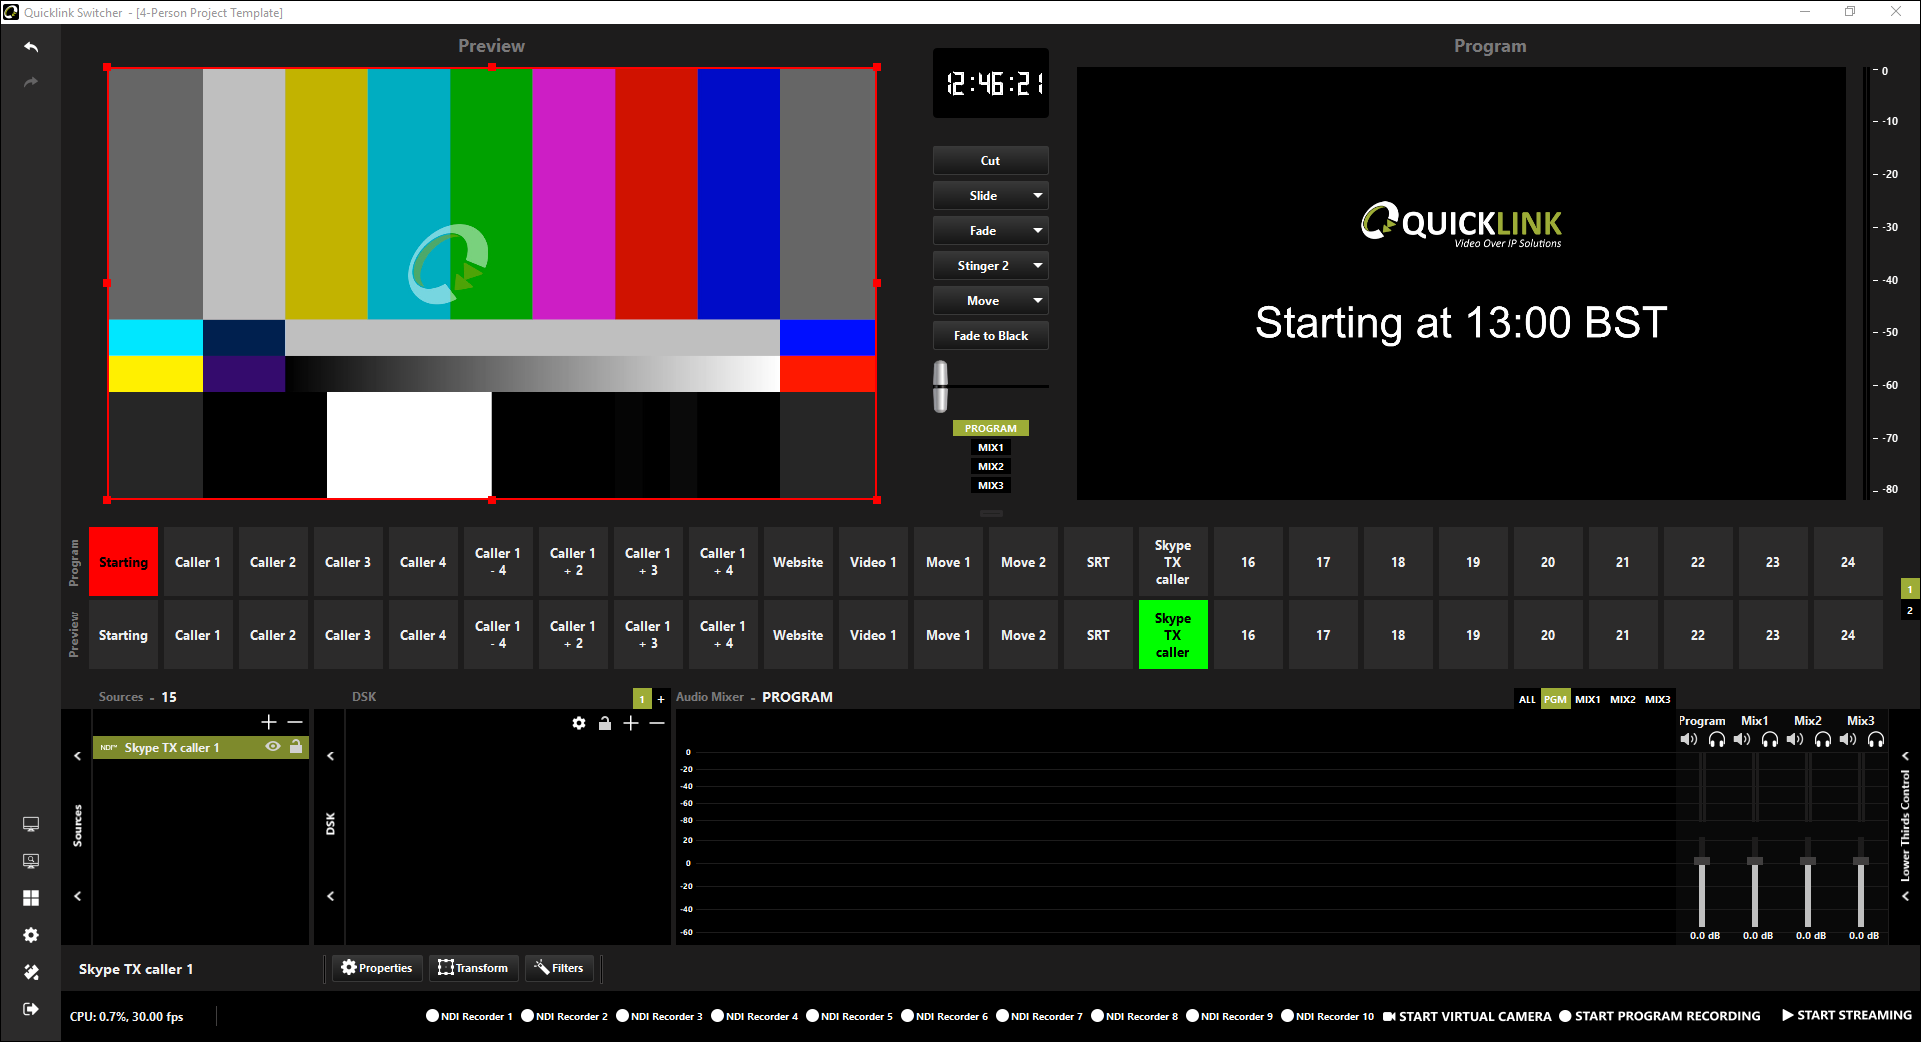This screenshot has width=1921, height=1042.
Task: Expand the Stinger 2 dropdown arrow
Action: click(1037, 266)
